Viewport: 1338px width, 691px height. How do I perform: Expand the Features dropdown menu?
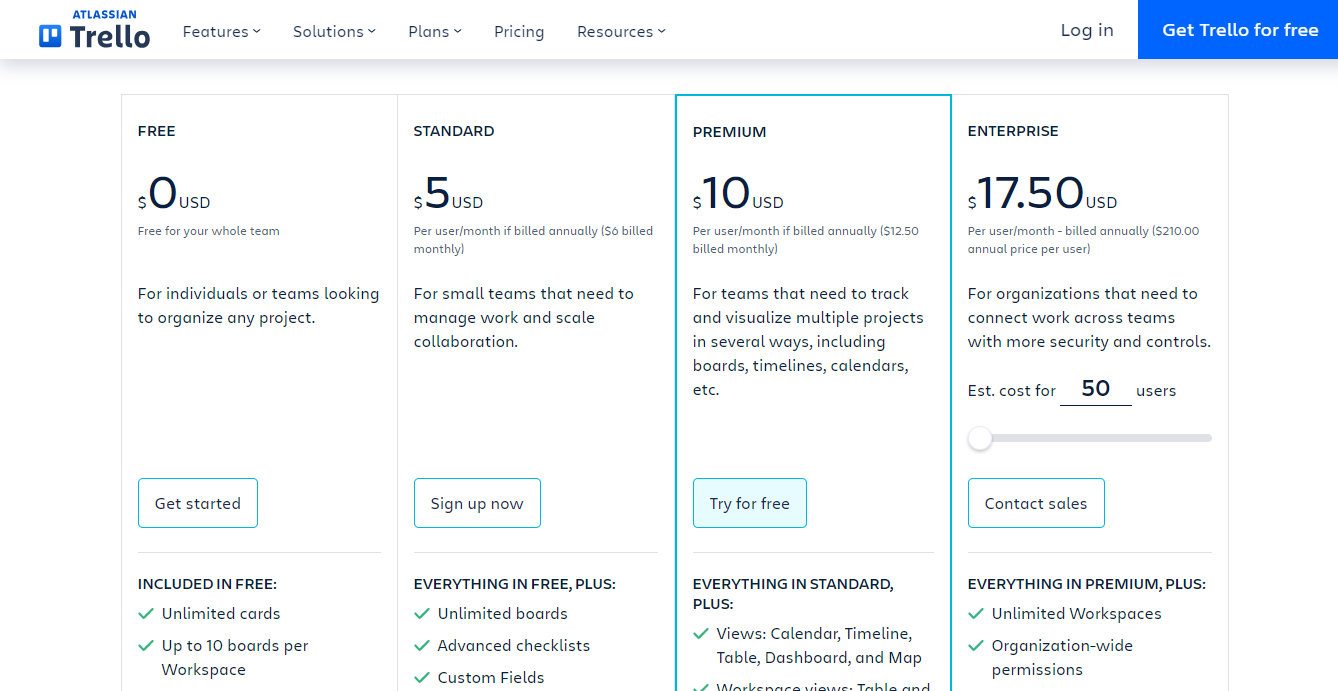pos(221,31)
